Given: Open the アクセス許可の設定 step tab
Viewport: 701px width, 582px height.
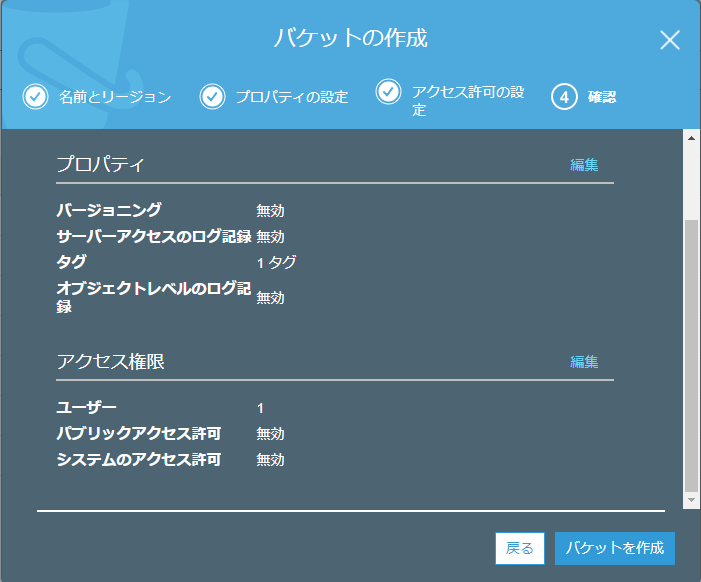Looking at the screenshot, I should 468,100.
